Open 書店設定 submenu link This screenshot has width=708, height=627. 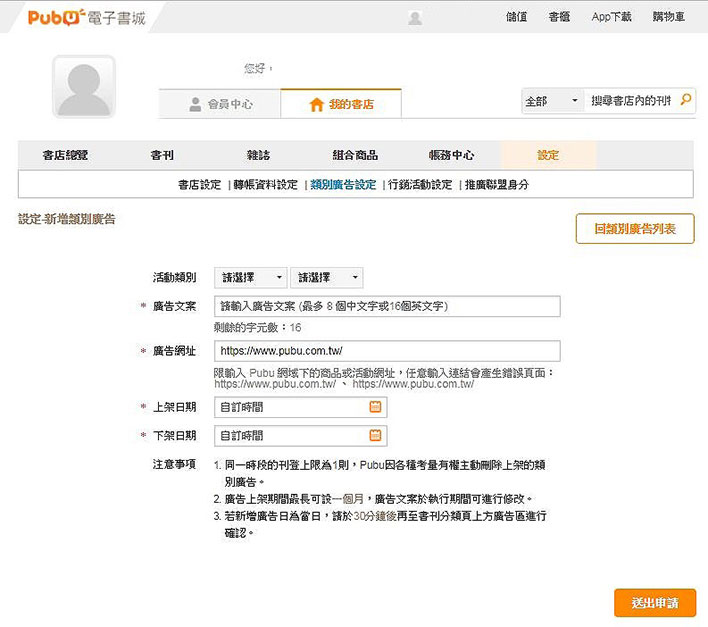click(200, 185)
